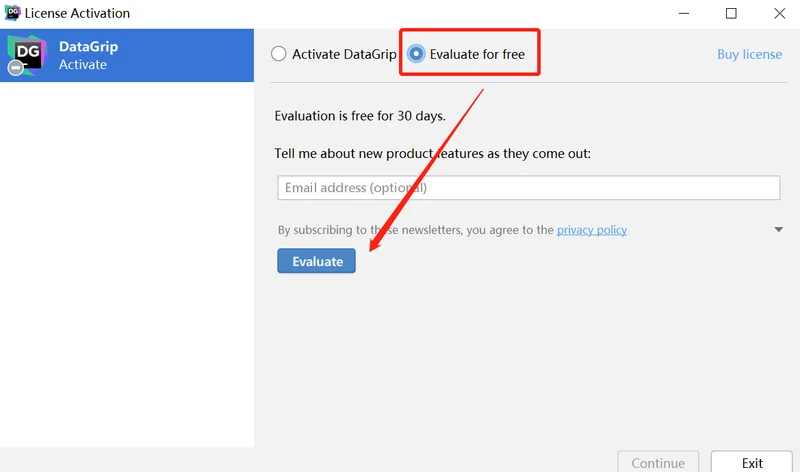Select the DataGrip Activate entry in the product list
The image size is (800, 472).
tap(127, 55)
